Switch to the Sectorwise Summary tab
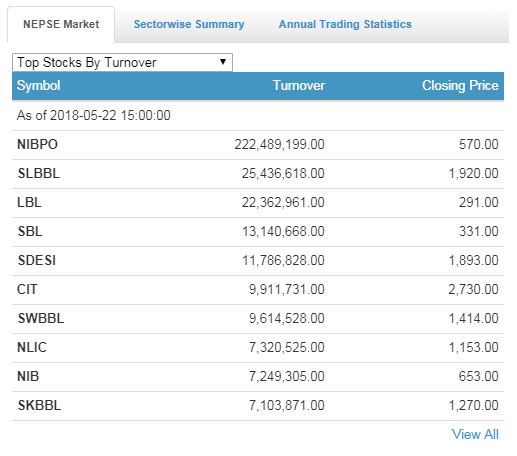Screen dimensions: 517x456 [189, 24]
